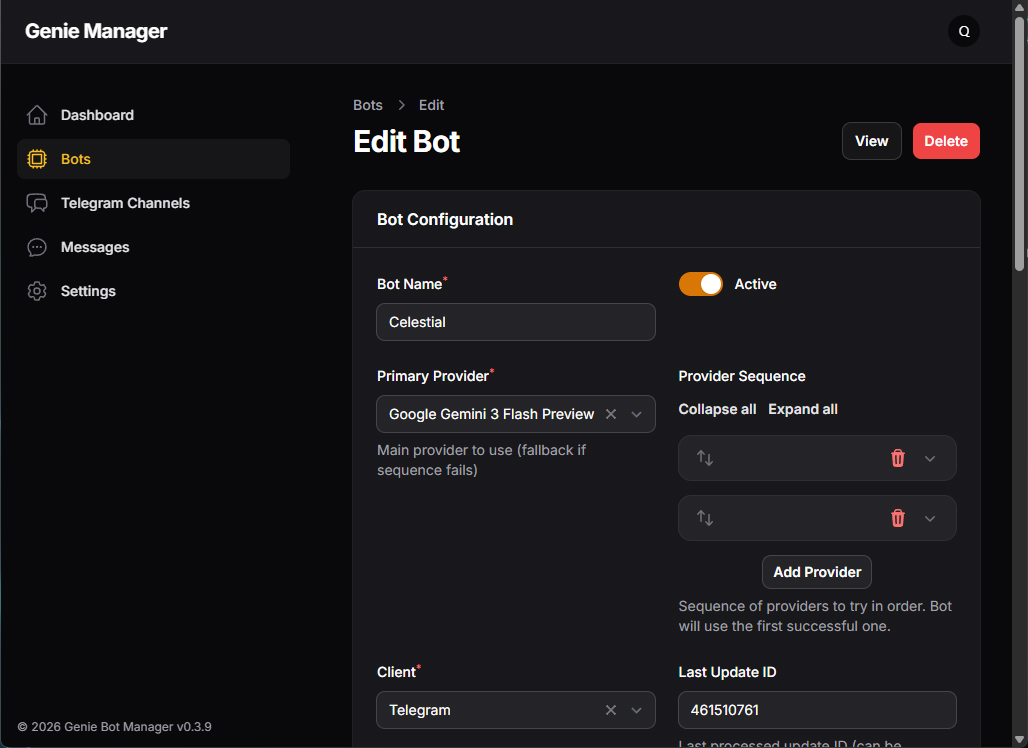The width and height of the screenshot is (1028, 748).
Task: Click the Telegram Channels chat bubbles icon
Action: click(37, 203)
